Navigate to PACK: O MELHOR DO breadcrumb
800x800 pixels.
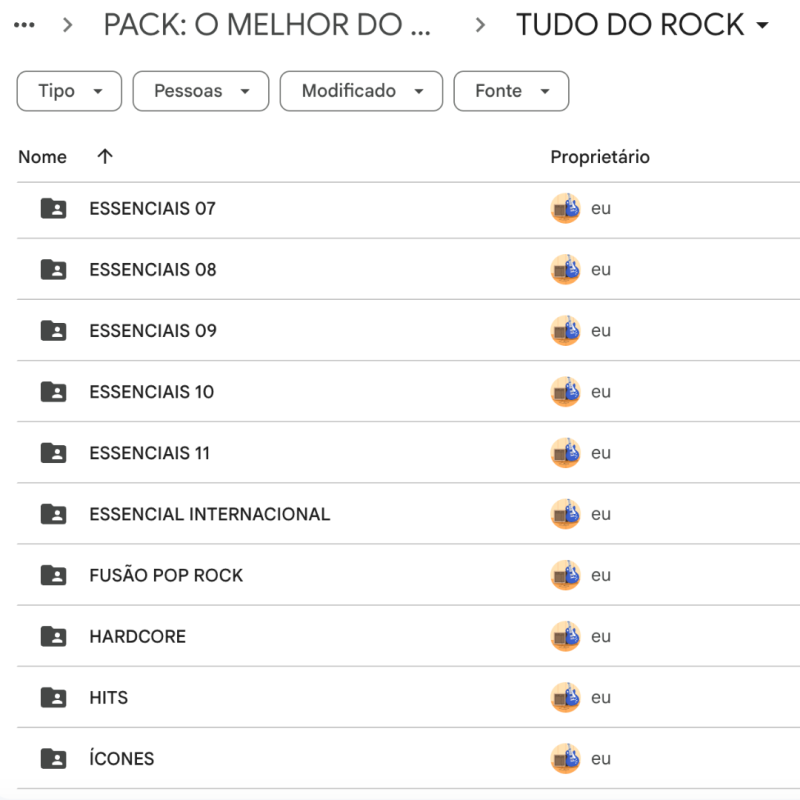point(267,25)
